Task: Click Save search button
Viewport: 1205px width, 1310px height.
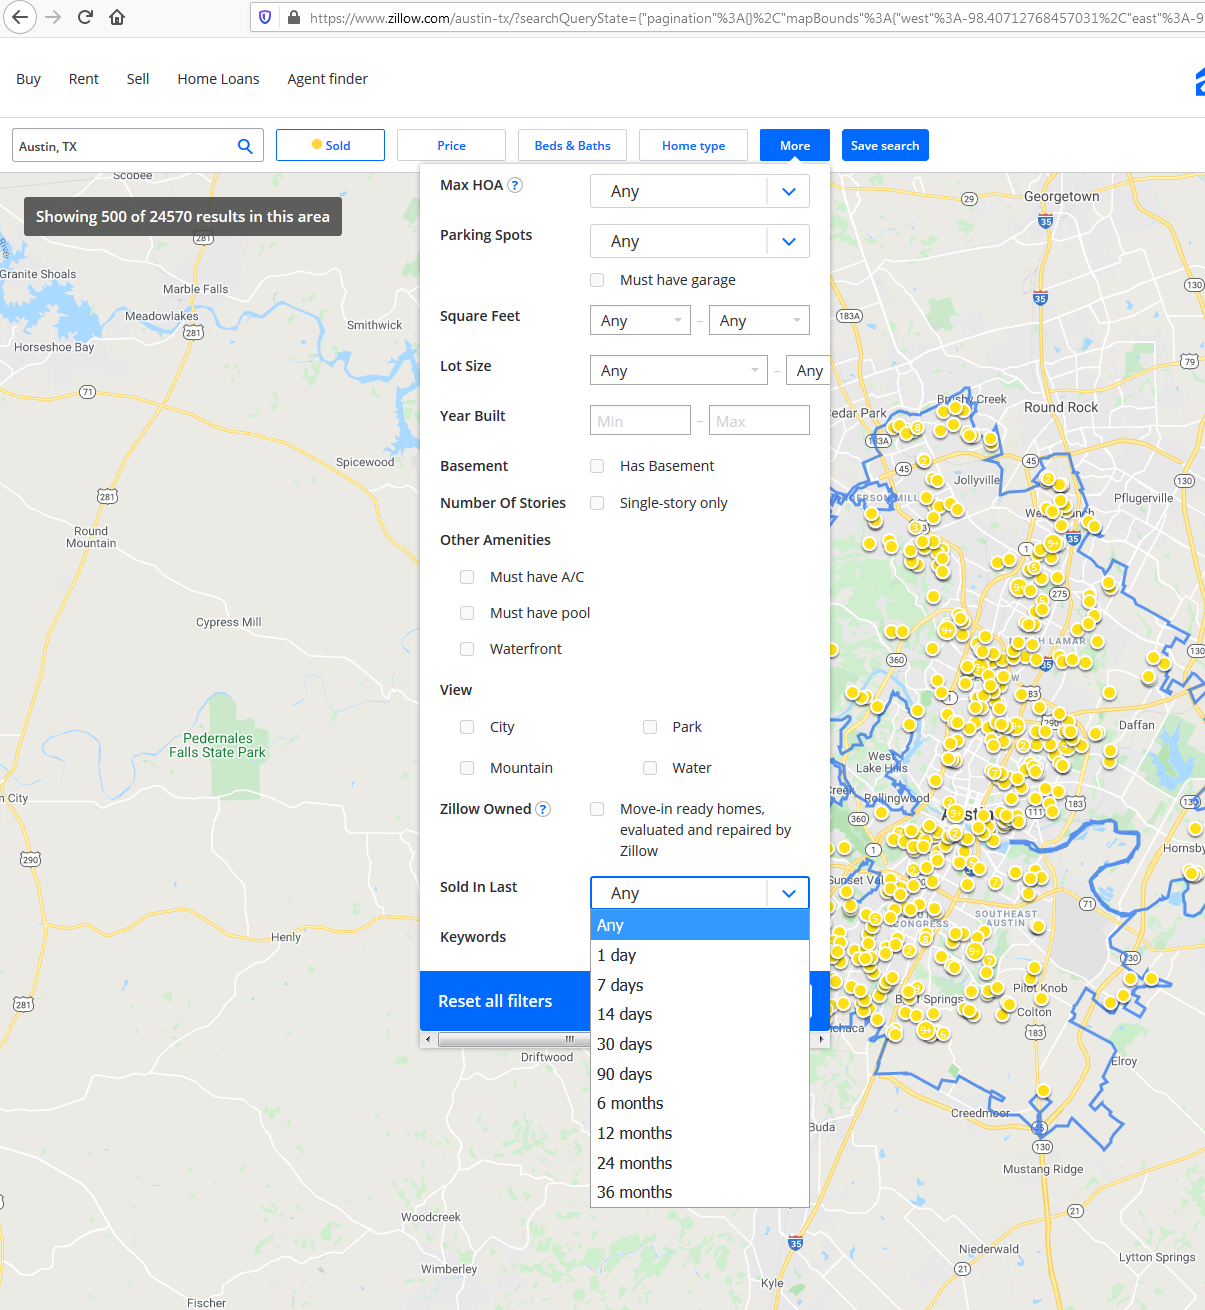Action: pos(885,145)
